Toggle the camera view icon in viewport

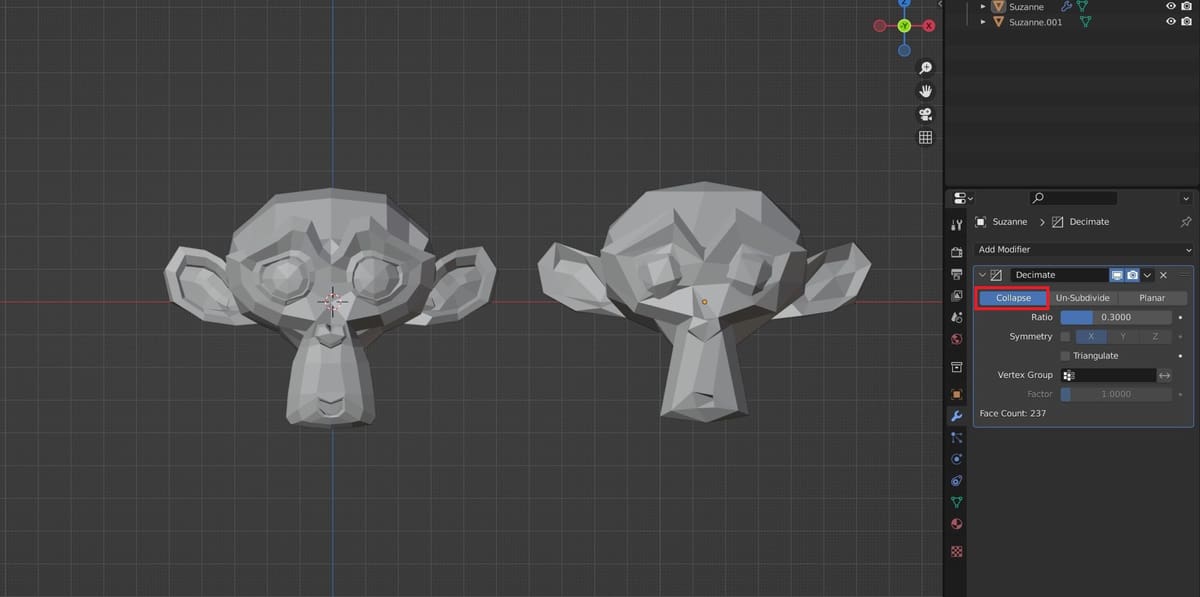pos(925,114)
